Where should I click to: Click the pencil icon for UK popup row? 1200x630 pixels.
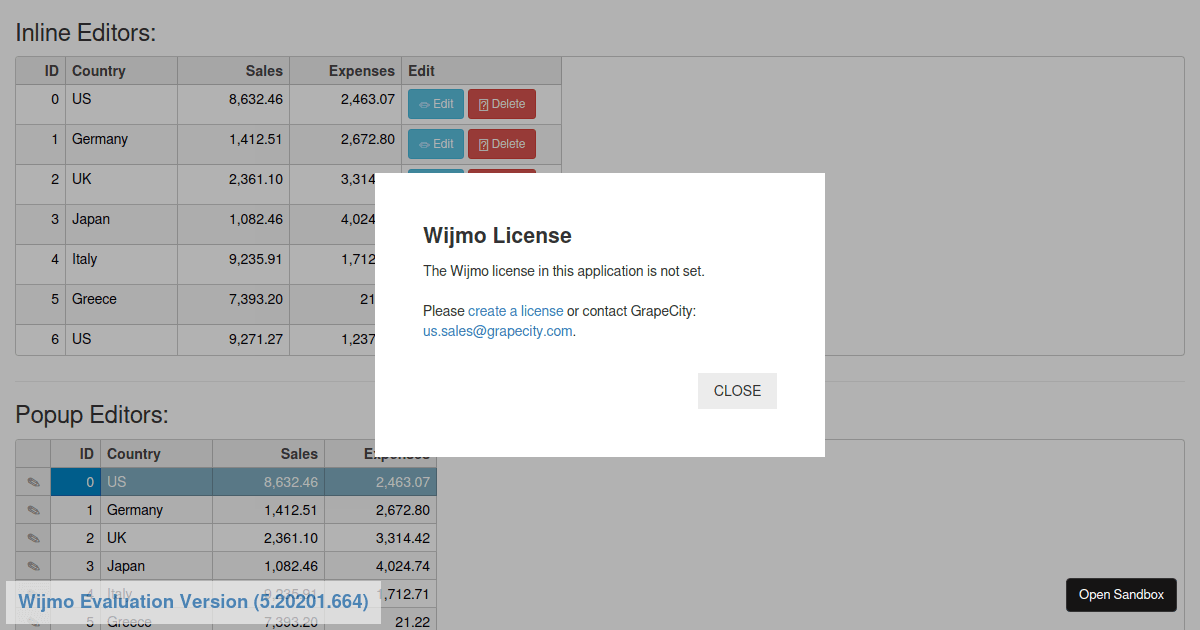(33, 538)
